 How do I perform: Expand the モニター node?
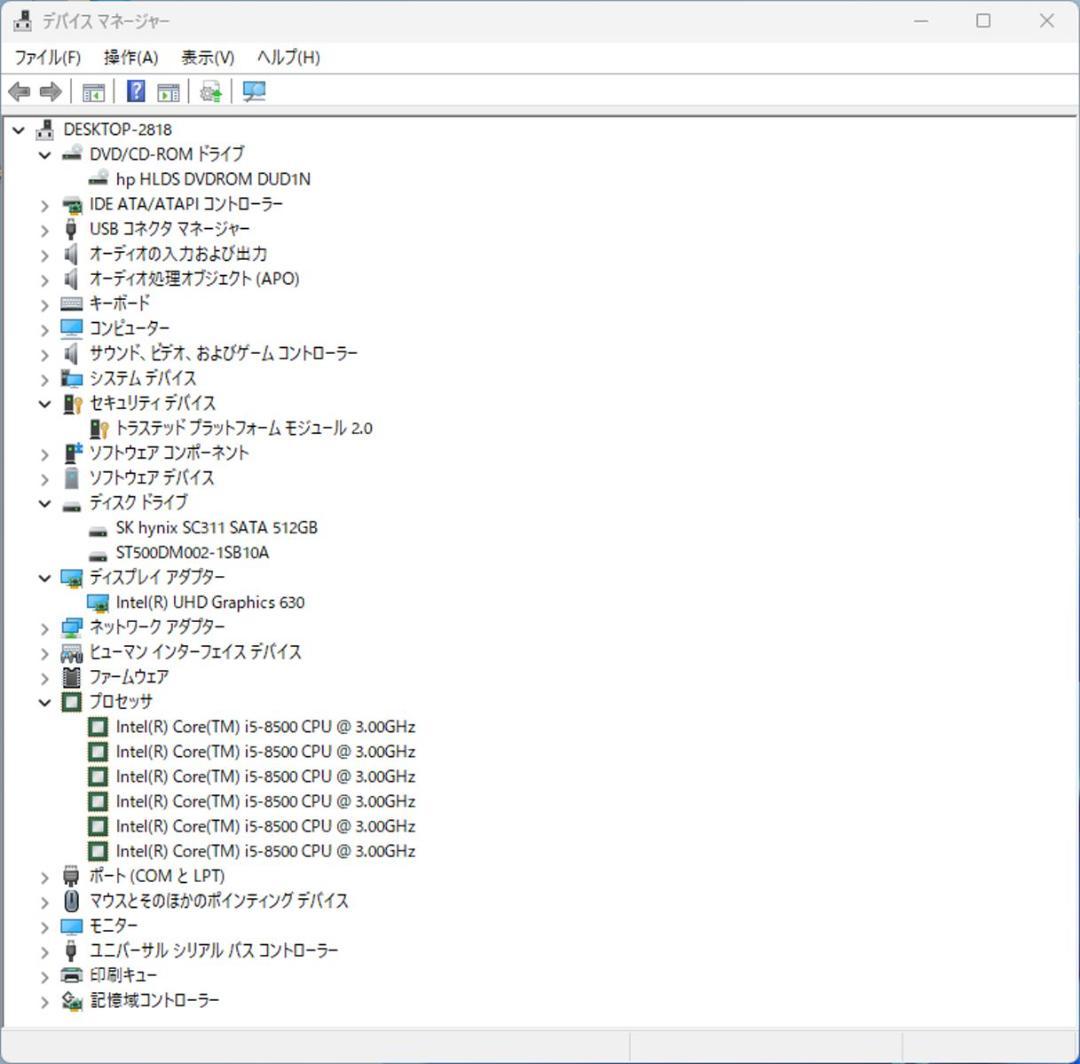45,928
